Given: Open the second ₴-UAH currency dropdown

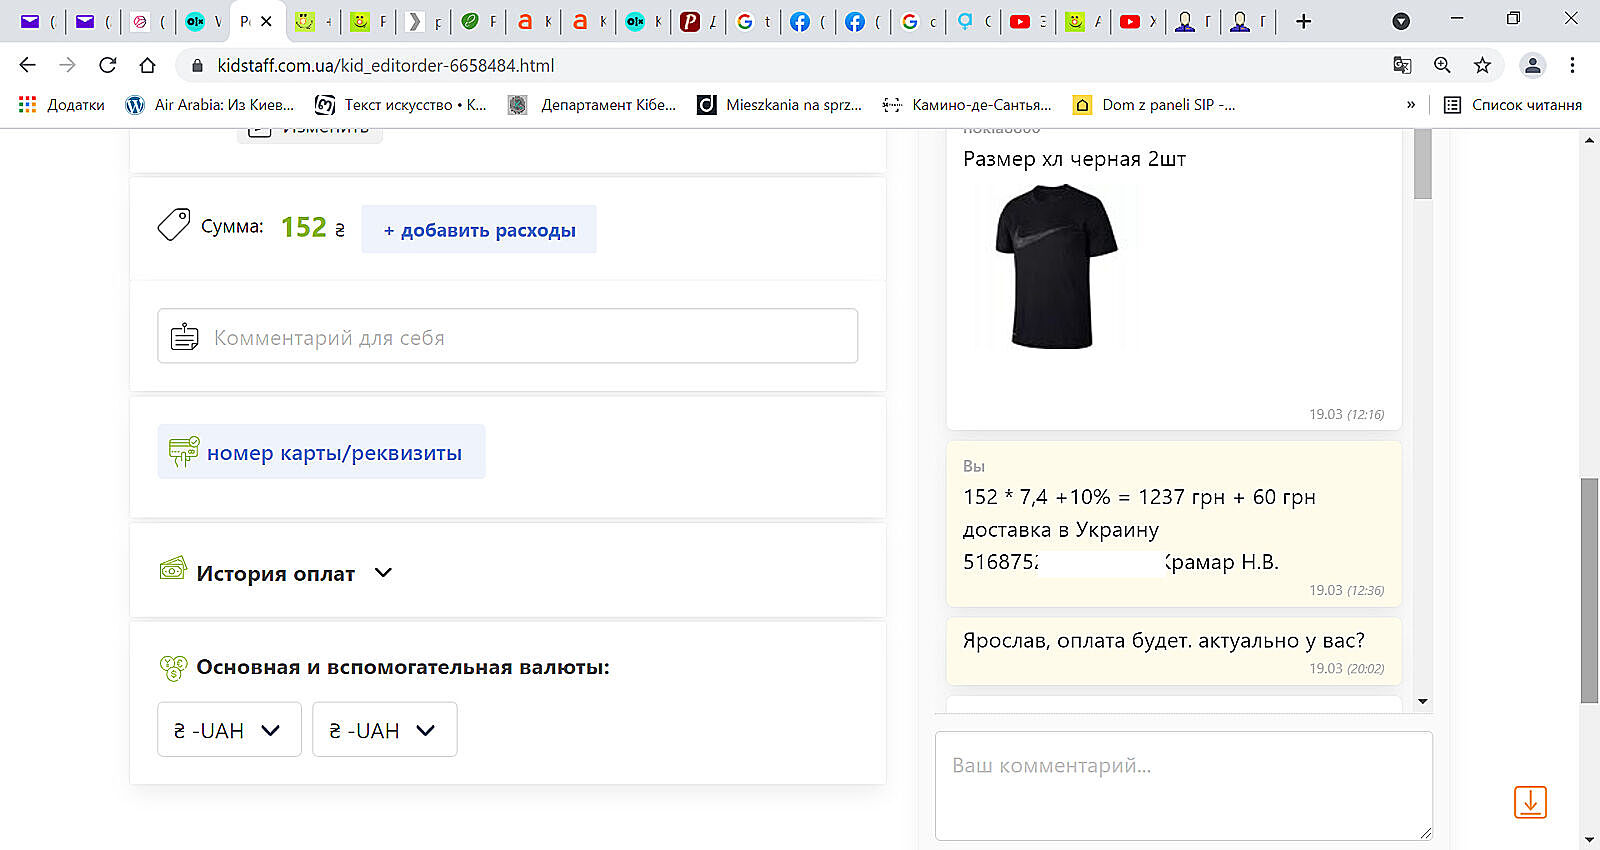Looking at the screenshot, I should click(x=384, y=730).
